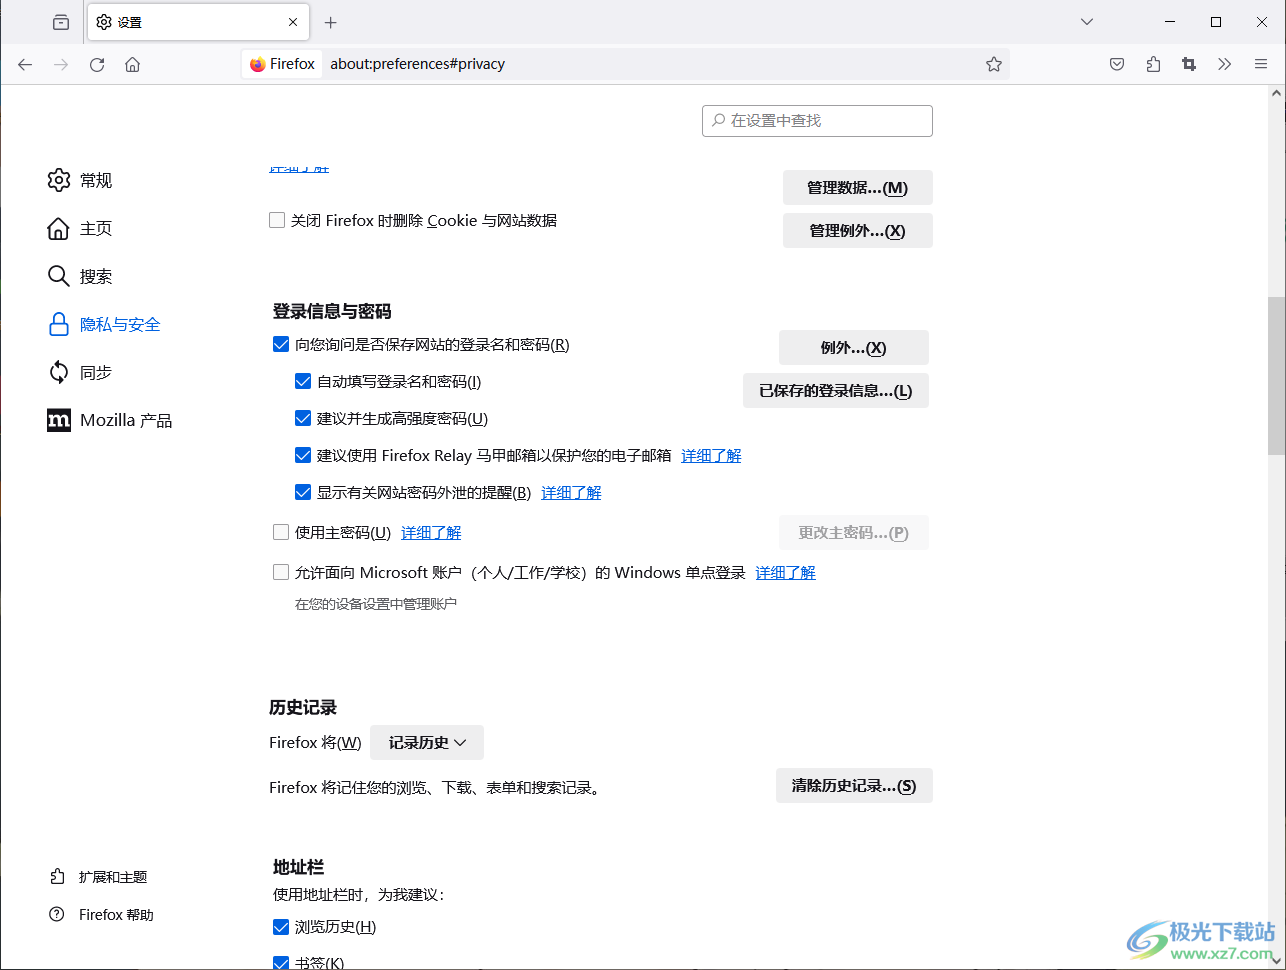Screen dimensions: 1286x970
Task: Click the screenshot crop tool icon
Action: pyautogui.click(x=1189, y=64)
